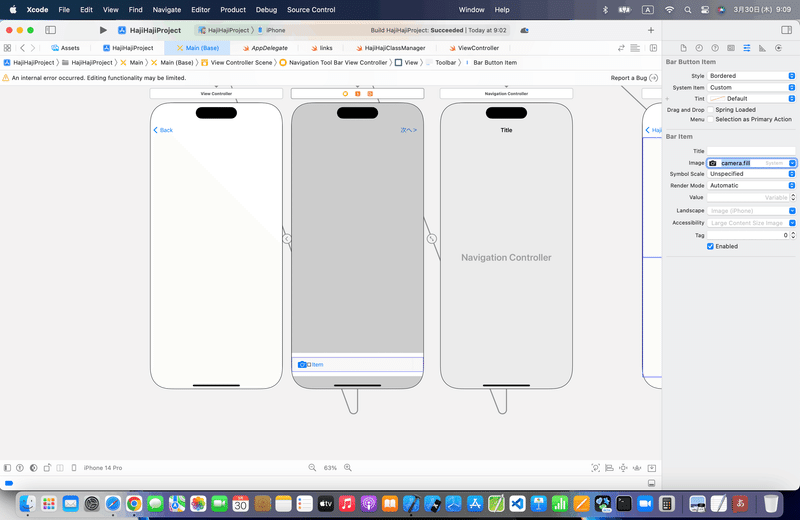Open the System Item dropdown set to Custom
The width and height of the screenshot is (800, 520).
point(751,87)
